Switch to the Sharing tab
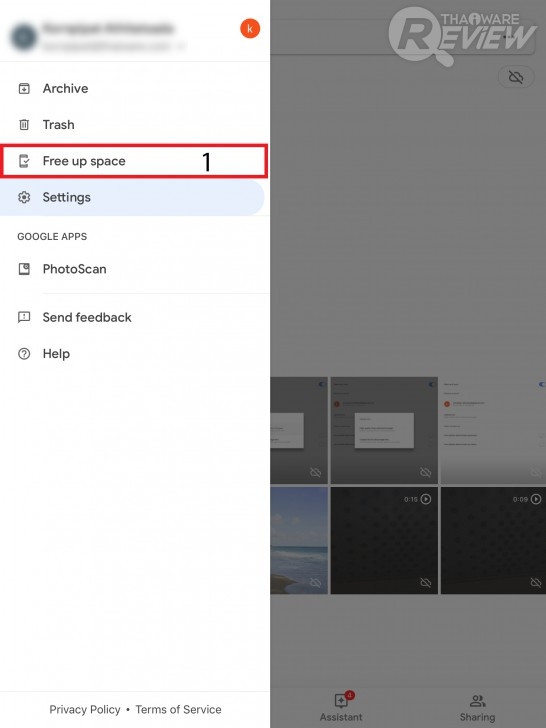This screenshot has width=546, height=728. [477, 708]
